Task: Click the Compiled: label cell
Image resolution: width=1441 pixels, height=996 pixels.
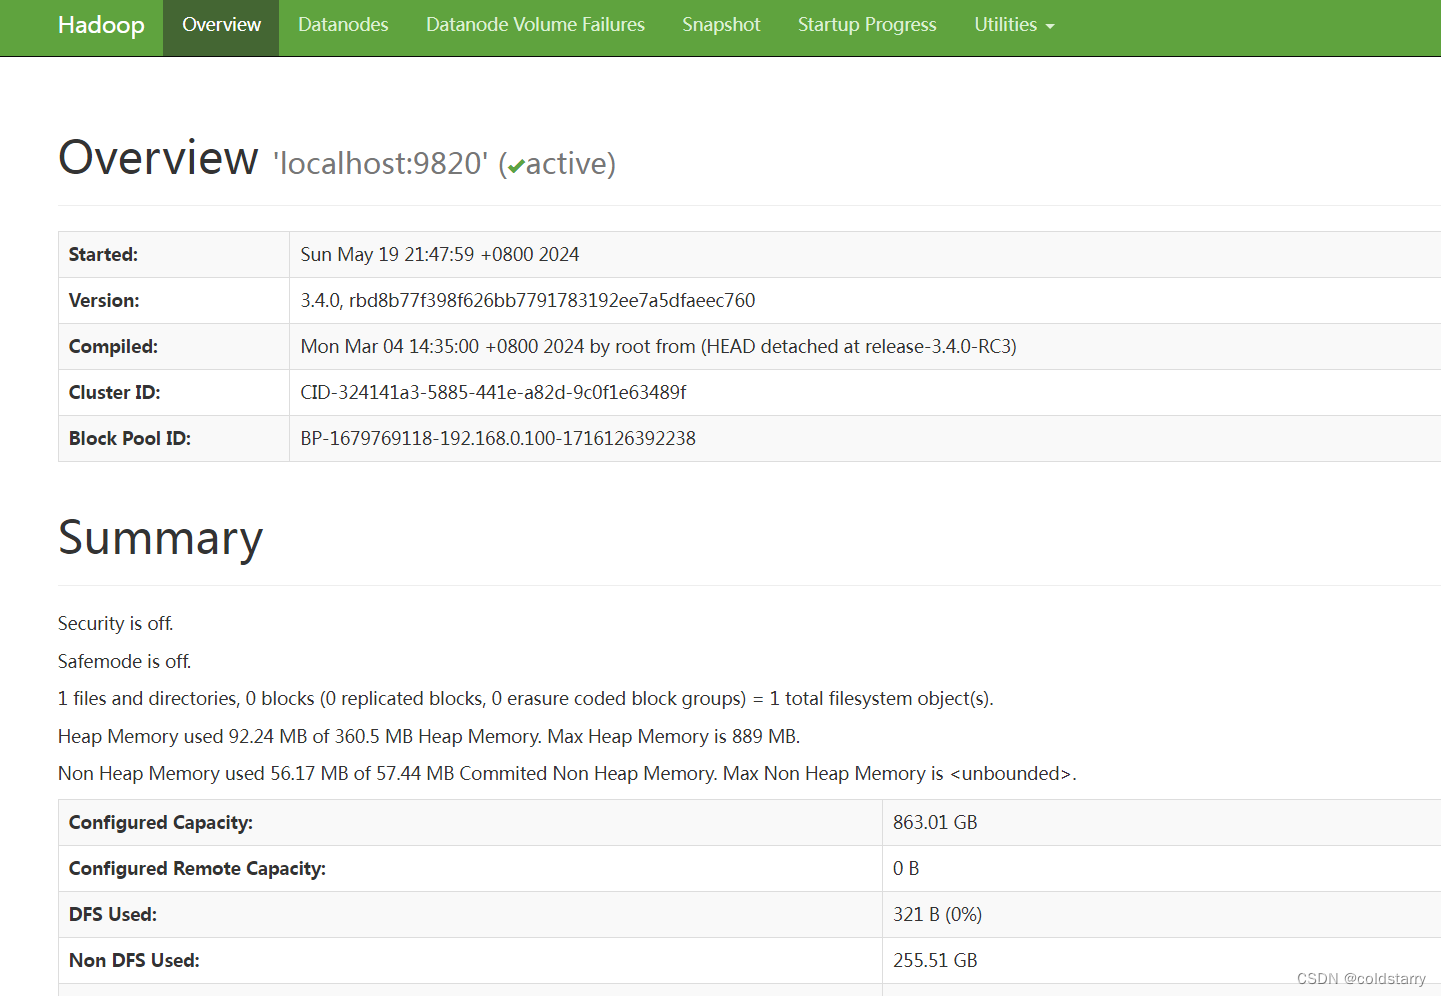Action: pos(174,347)
